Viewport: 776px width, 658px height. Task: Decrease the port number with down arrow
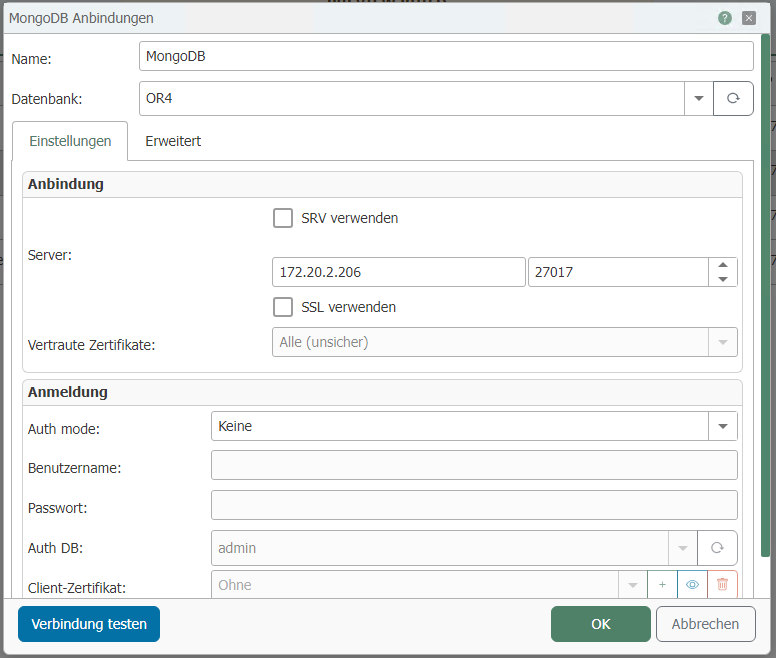pos(723,279)
